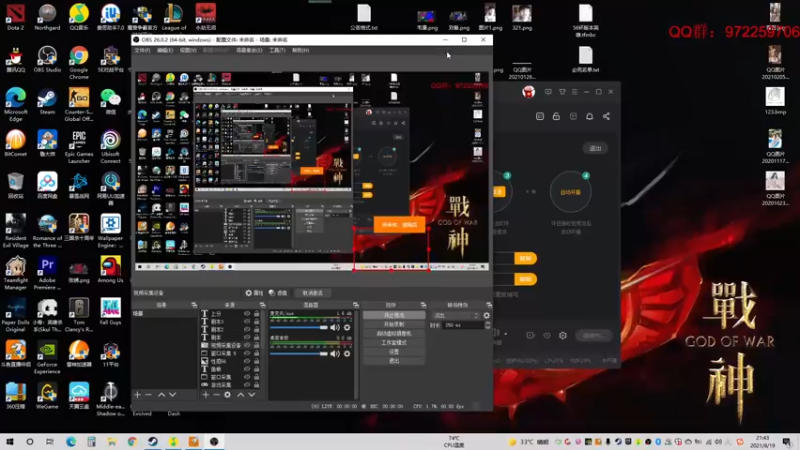Click the camera icon at bottom of streaming assistant
This screenshot has width=800, height=450.
[531, 335]
